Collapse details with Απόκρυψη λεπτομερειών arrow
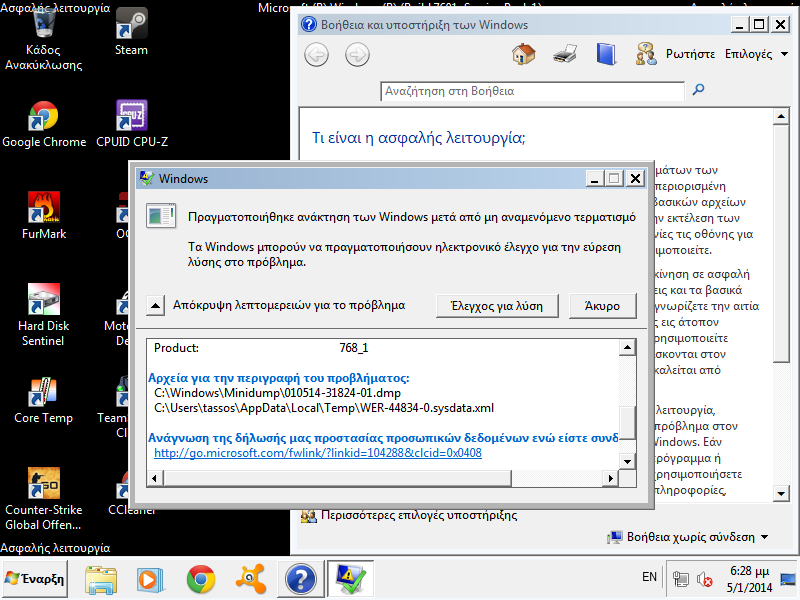 click(156, 306)
